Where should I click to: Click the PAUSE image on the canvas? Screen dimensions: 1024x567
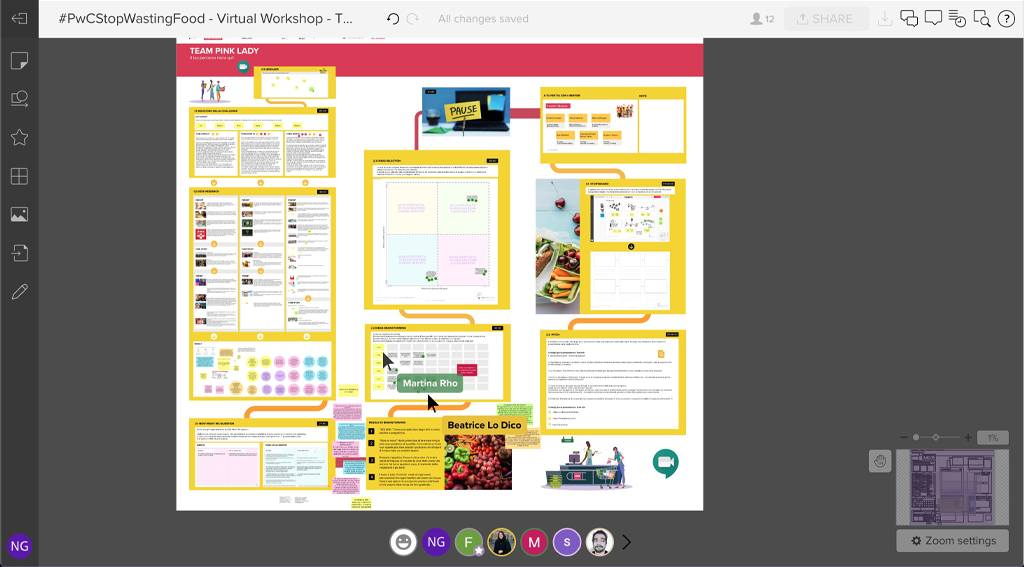(466, 111)
